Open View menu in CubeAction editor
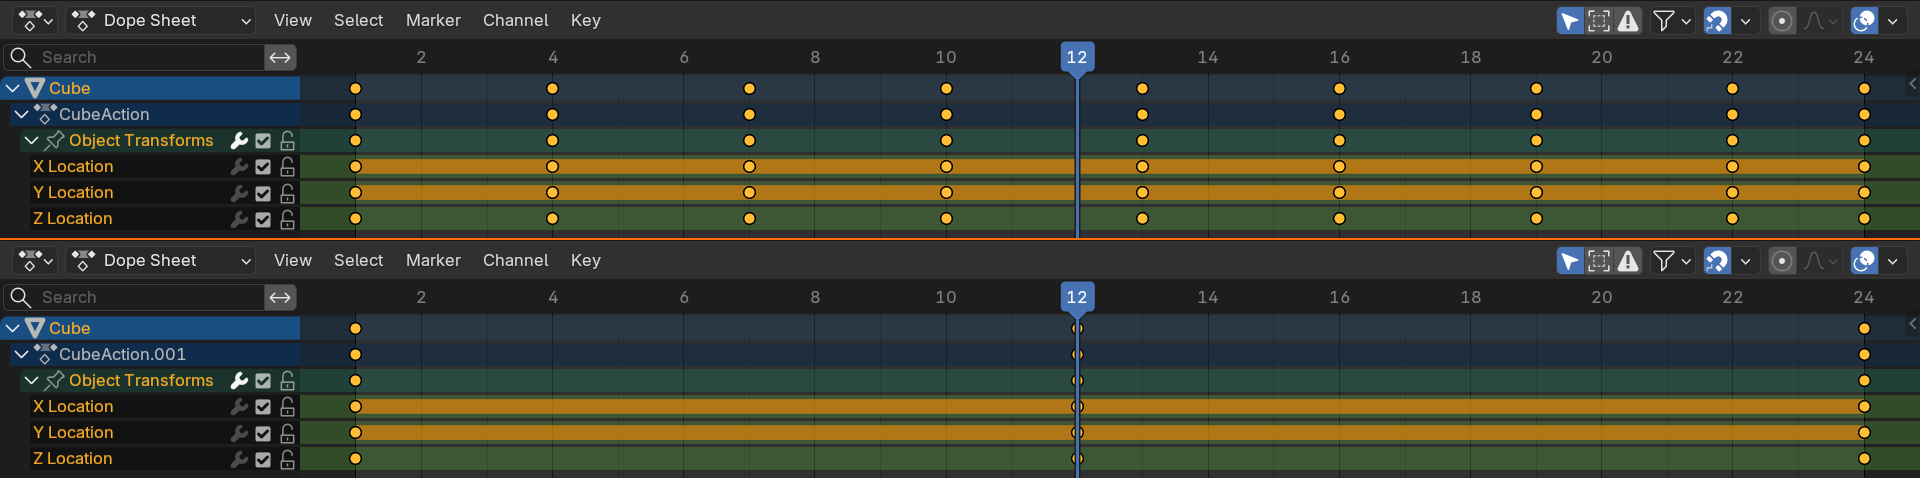Screen dimensions: 1920x478 (293, 20)
